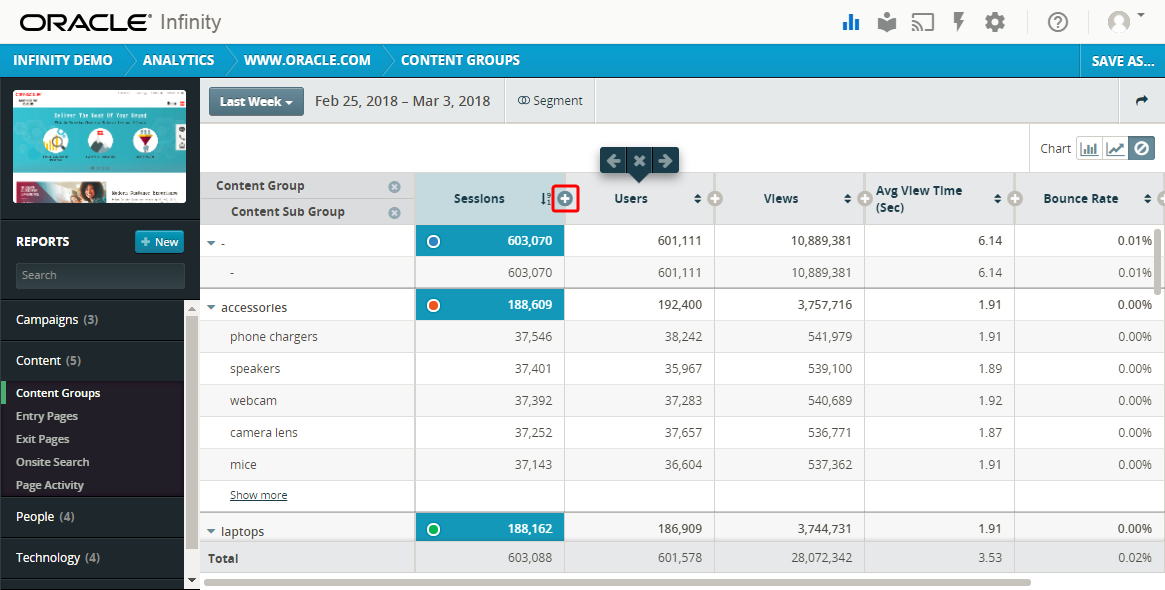Remove the Content Sub Group dimension
The image size is (1165, 590).
[x=395, y=213]
